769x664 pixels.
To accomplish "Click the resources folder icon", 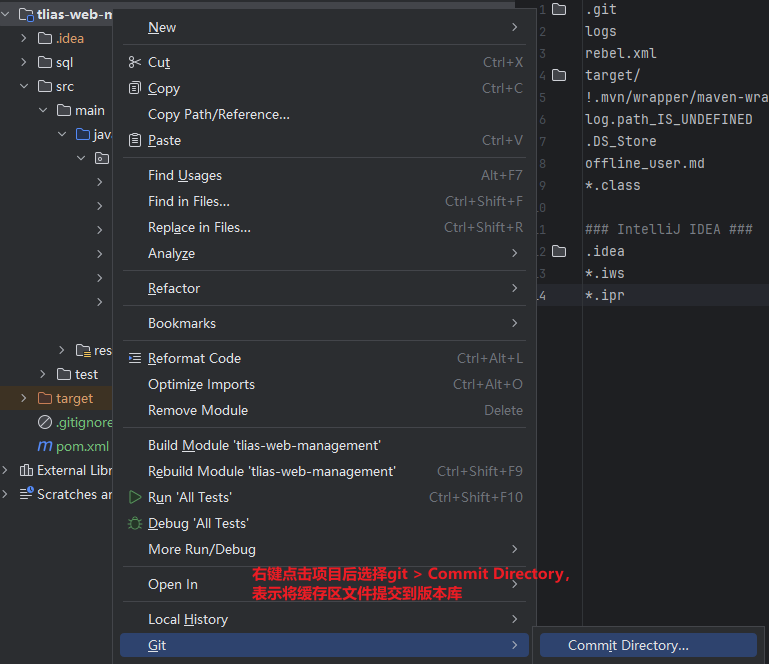I will coord(83,350).
